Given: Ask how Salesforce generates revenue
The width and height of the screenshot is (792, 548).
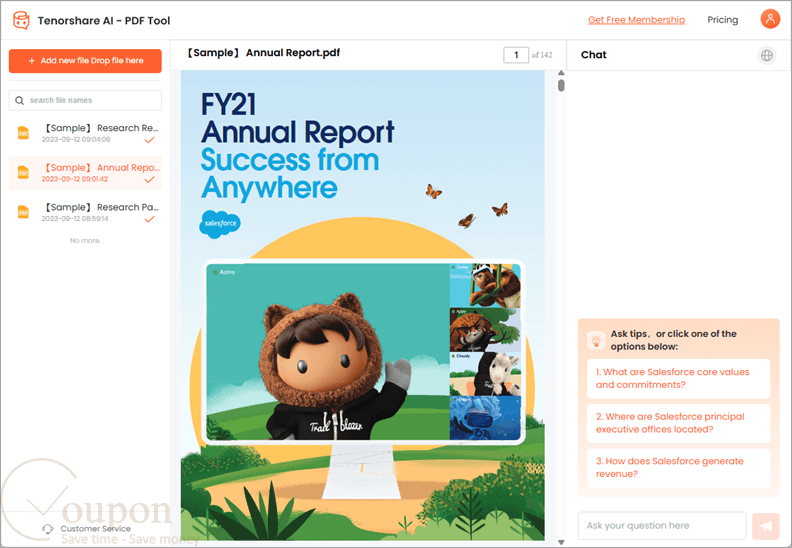Looking at the screenshot, I should click(678, 468).
